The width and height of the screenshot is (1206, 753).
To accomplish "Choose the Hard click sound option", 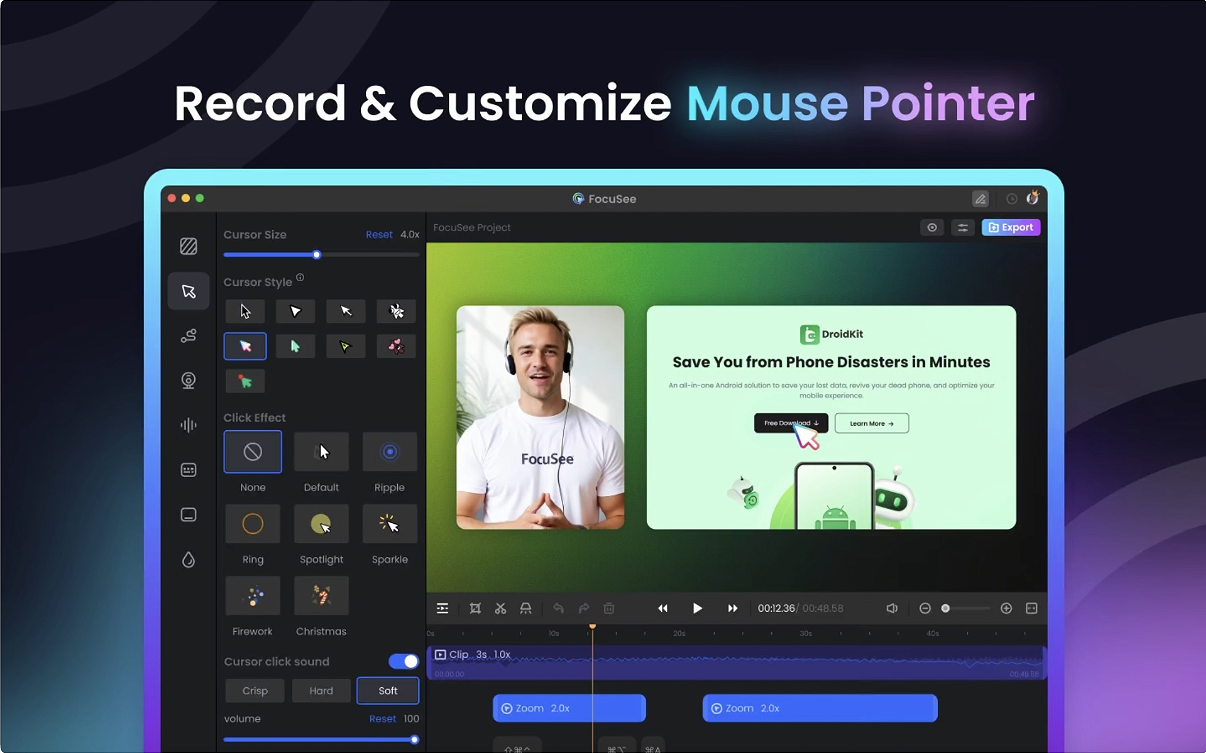I will pos(321,691).
